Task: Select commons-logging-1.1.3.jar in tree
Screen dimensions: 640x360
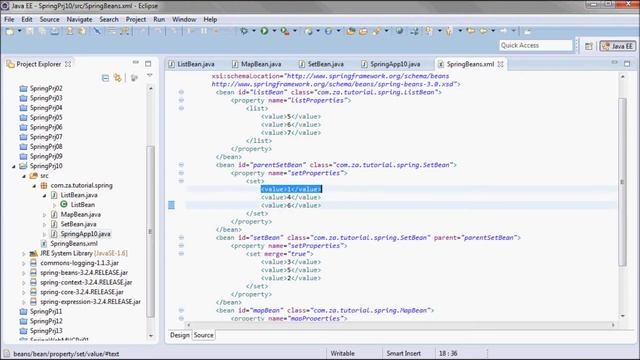Action: coord(79,263)
